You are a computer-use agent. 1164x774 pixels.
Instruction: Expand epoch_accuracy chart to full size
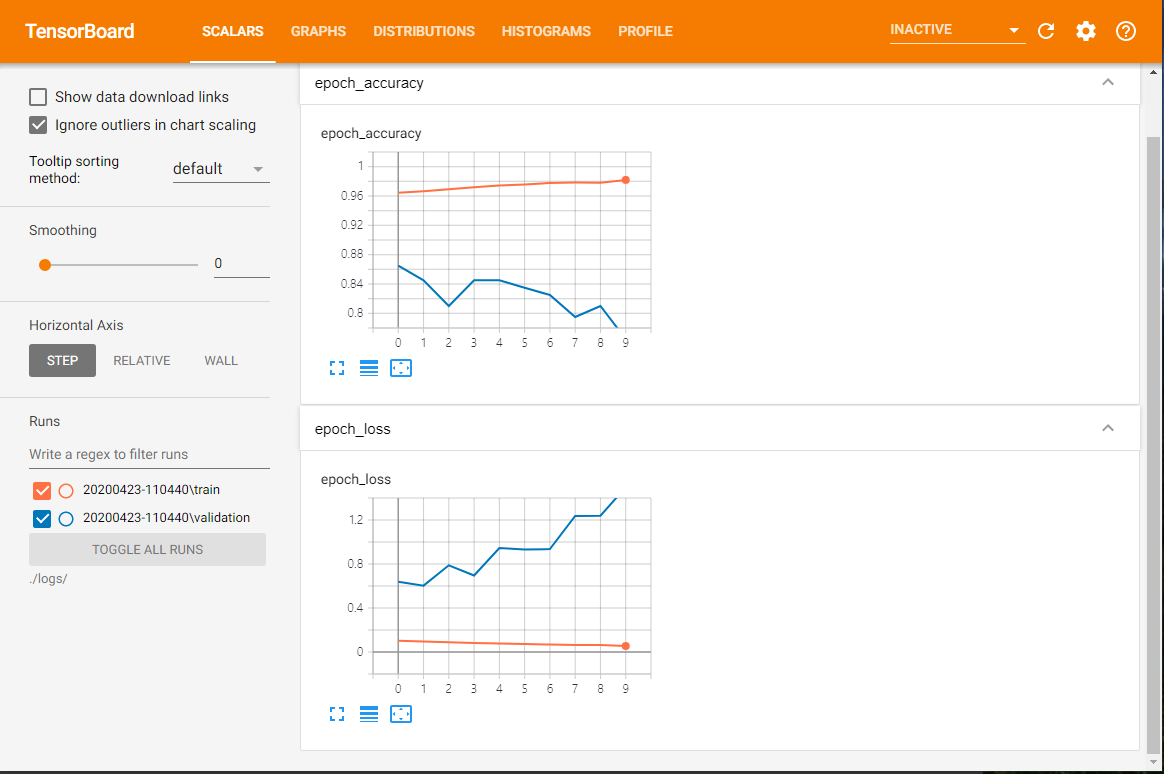click(x=337, y=368)
